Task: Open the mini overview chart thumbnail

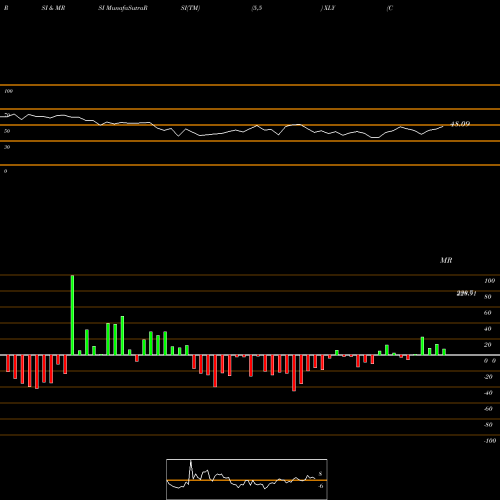Action: (247, 479)
